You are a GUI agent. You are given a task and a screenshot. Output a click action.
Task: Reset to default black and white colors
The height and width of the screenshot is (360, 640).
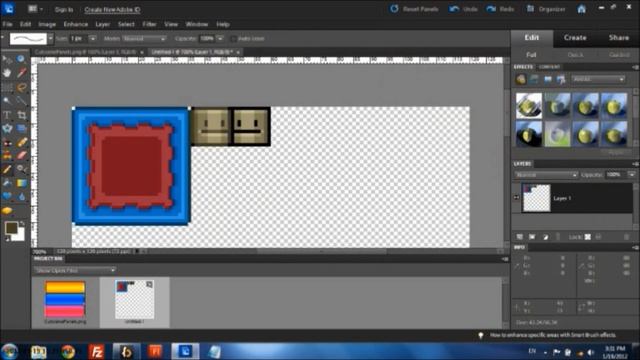pos(7,240)
